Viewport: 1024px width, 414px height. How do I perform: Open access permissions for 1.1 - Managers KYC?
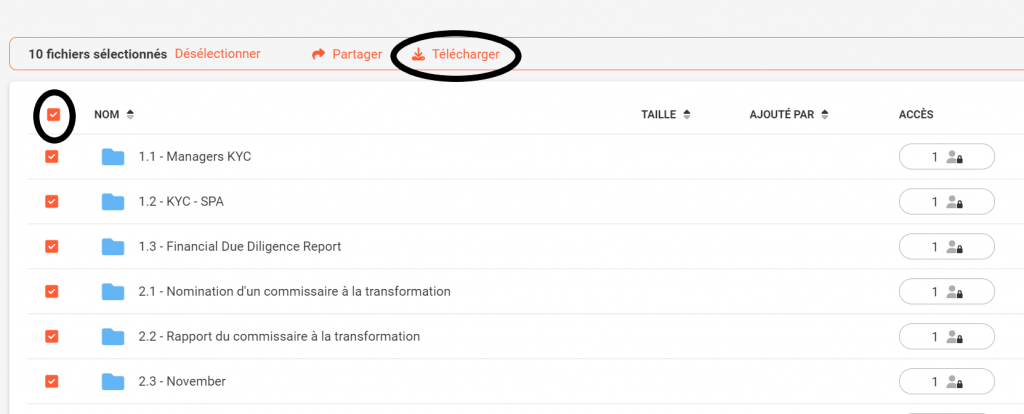[x=946, y=157]
